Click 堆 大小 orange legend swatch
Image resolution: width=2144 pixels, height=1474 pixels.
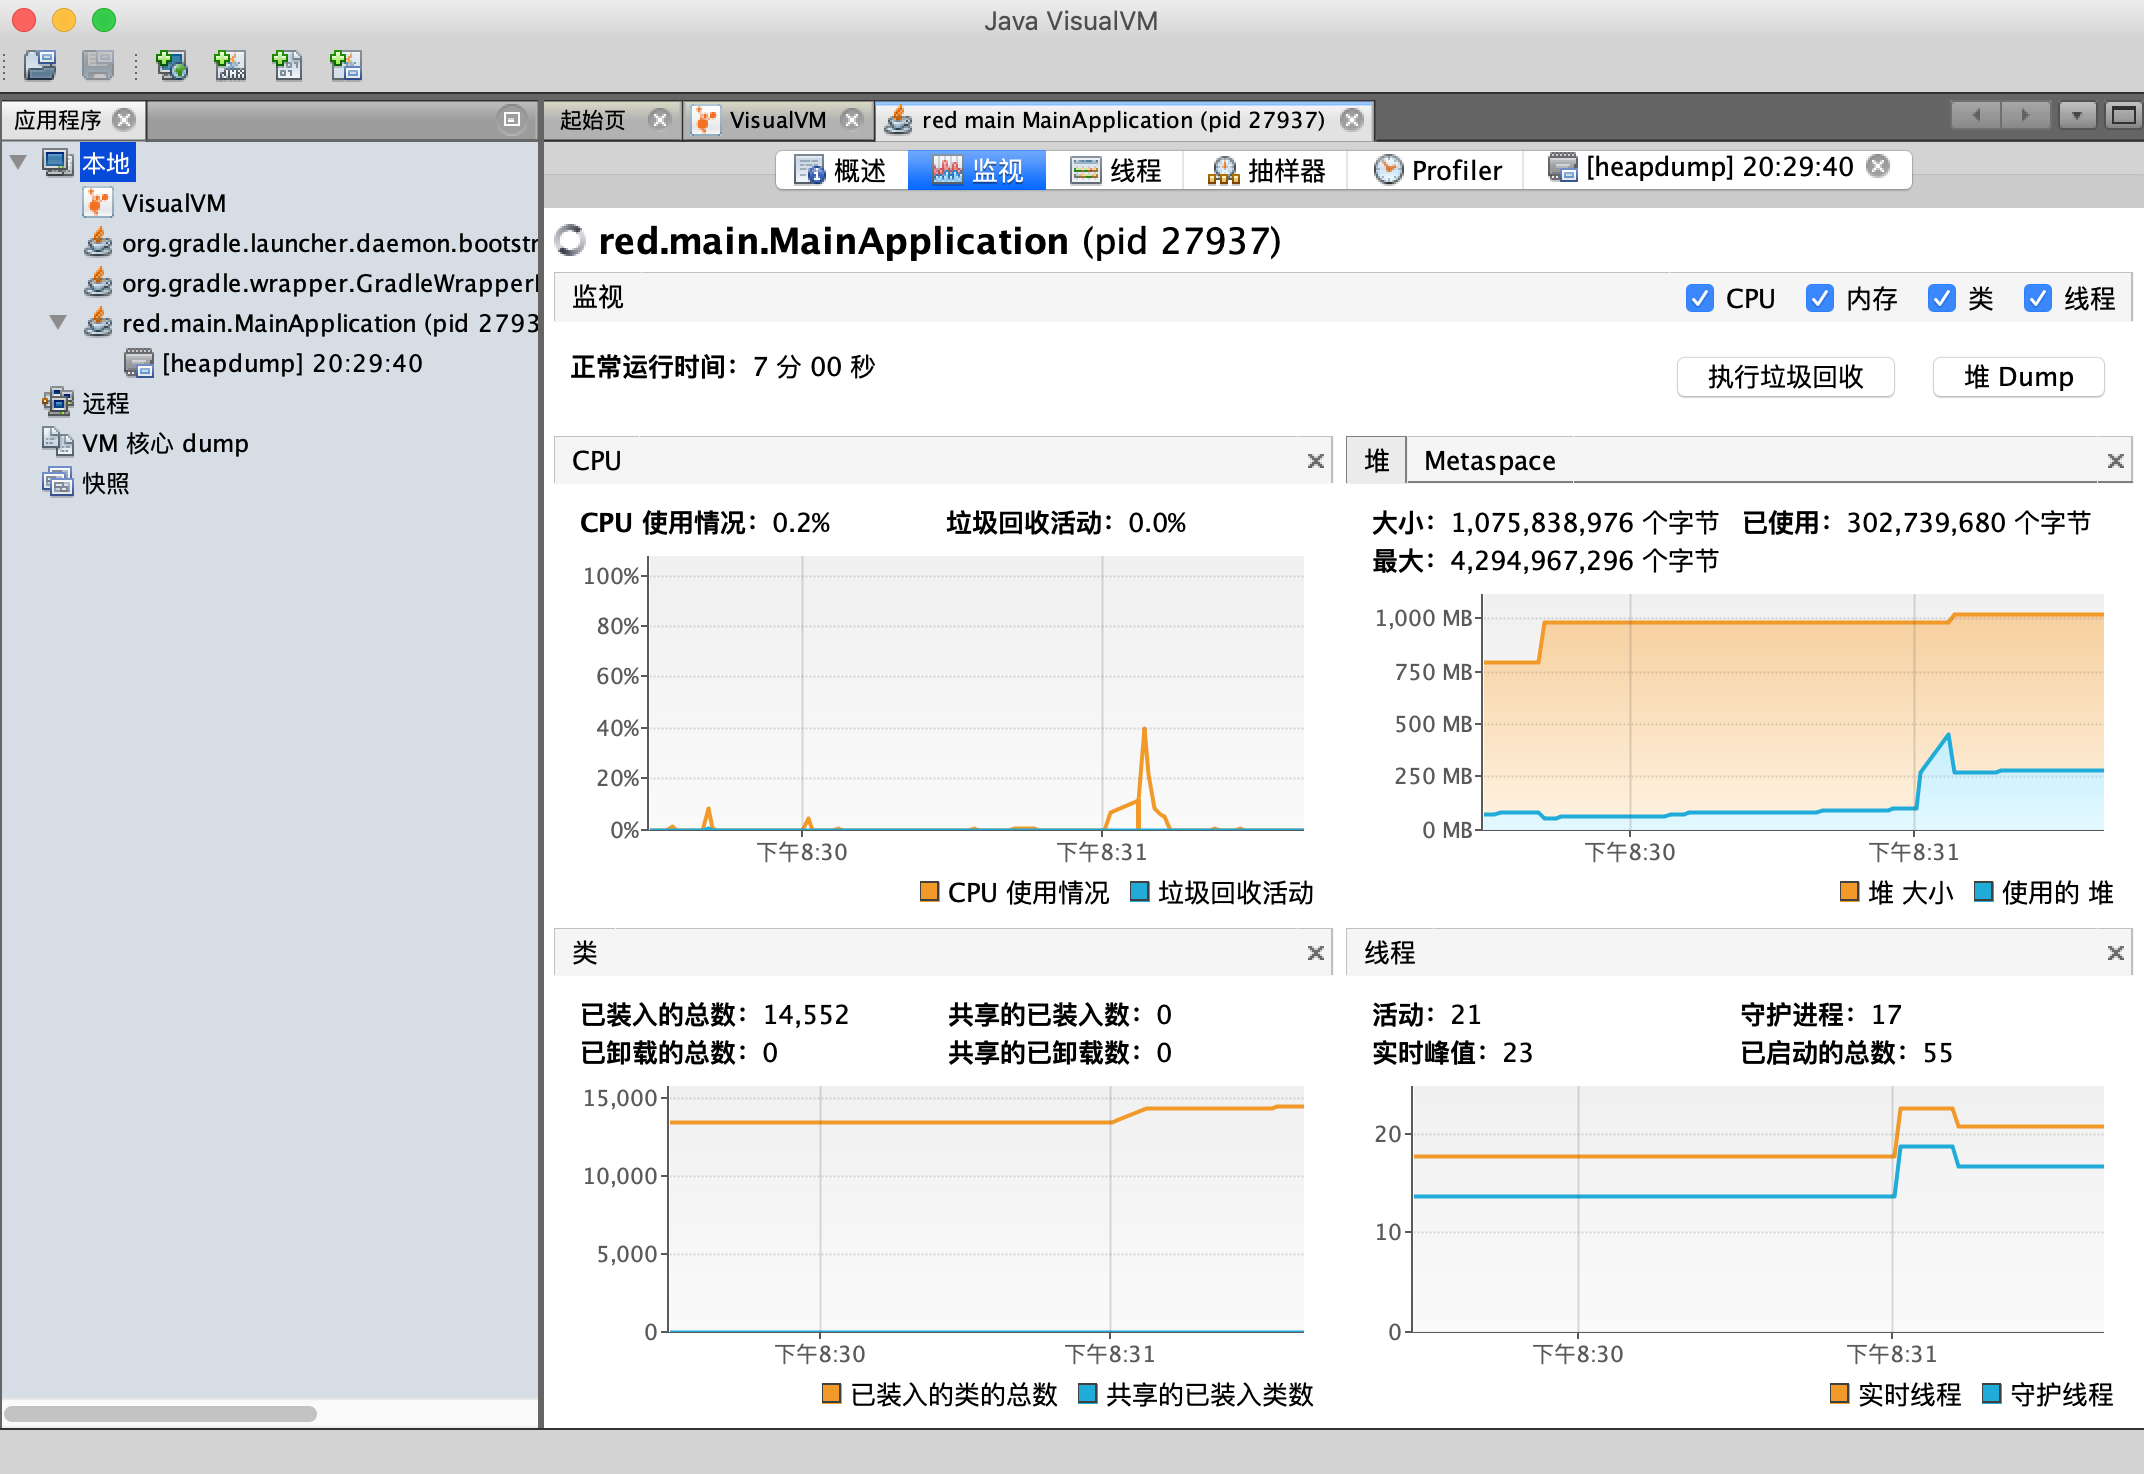[x=1849, y=891]
